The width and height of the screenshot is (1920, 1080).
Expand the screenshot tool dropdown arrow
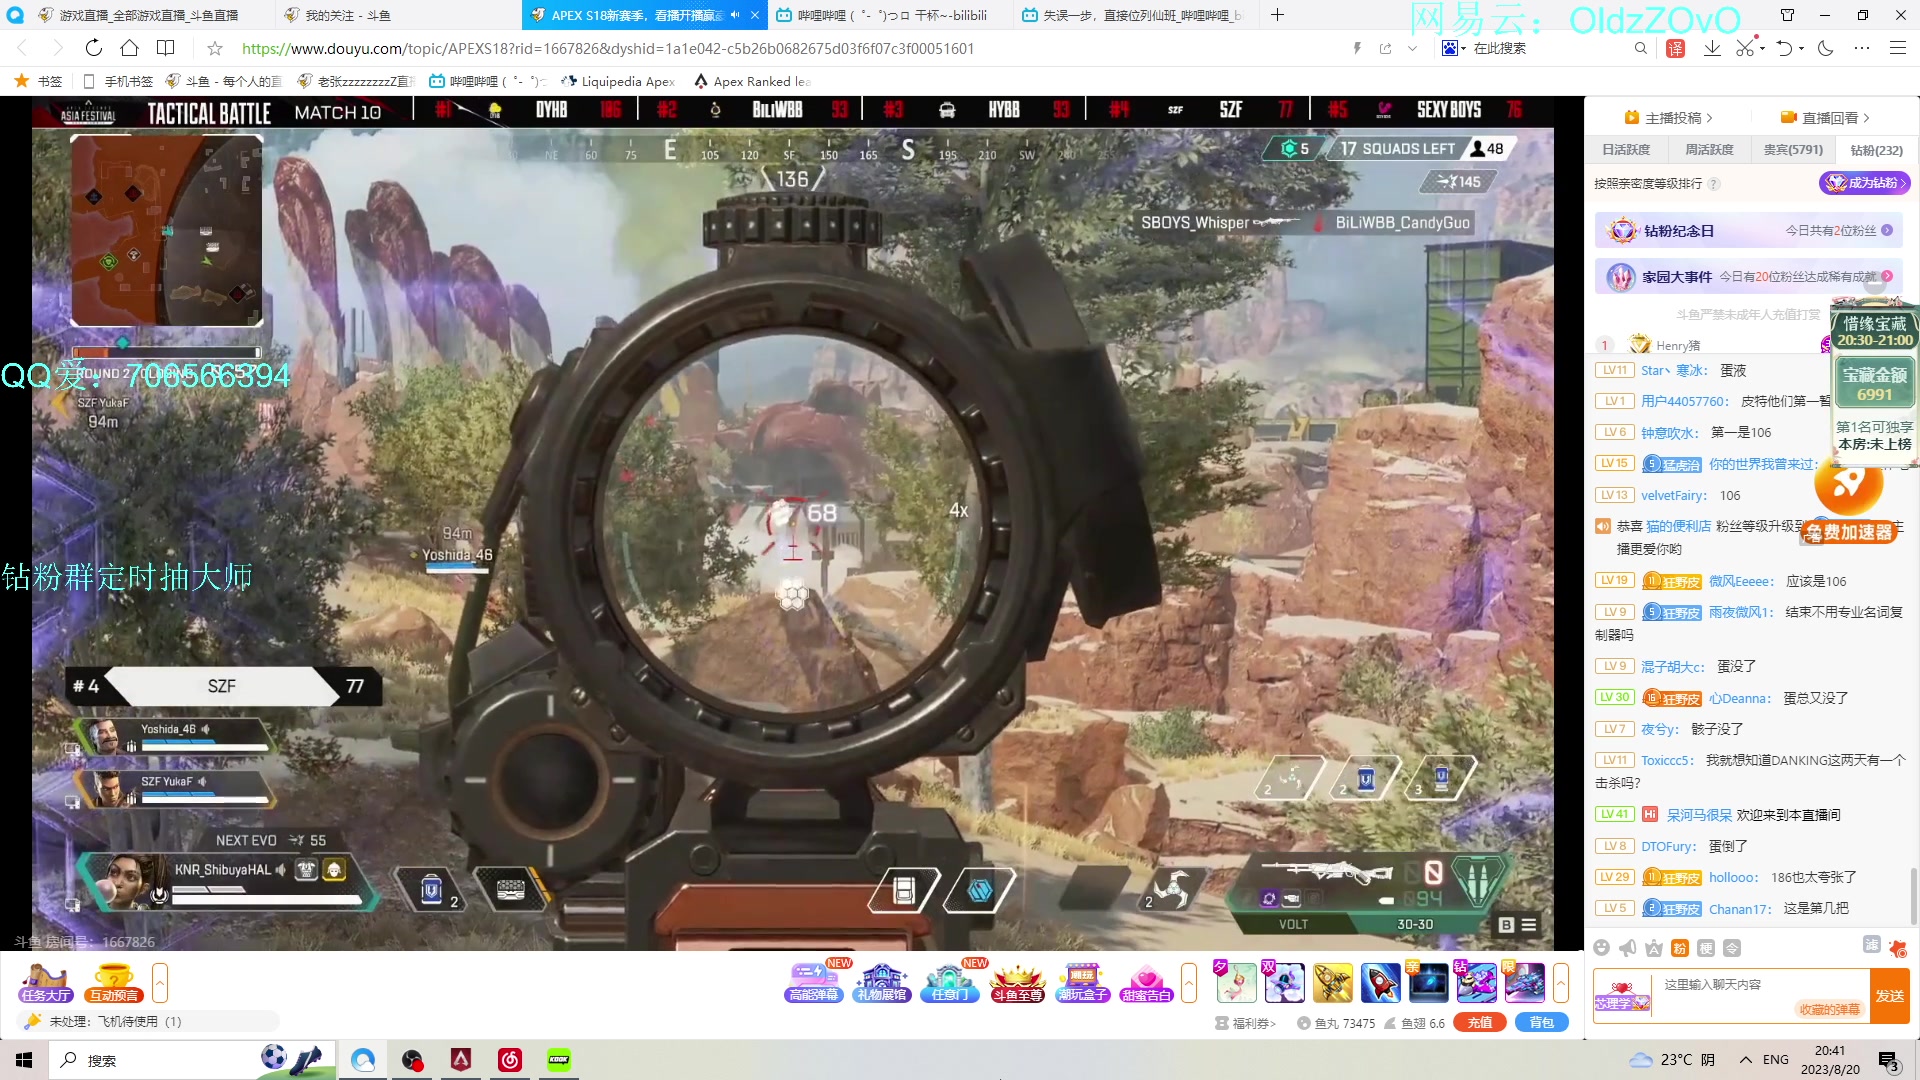pyautogui.click(x=1760, y=48)
